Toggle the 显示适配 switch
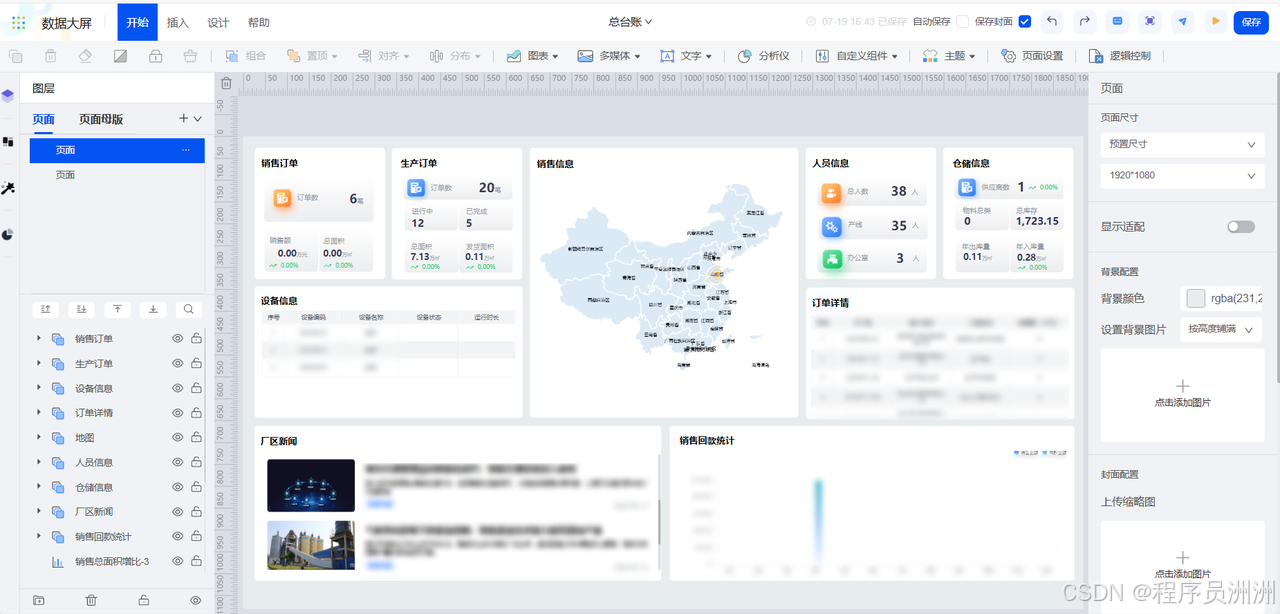1280x614 pixels. click(1241, 227)
